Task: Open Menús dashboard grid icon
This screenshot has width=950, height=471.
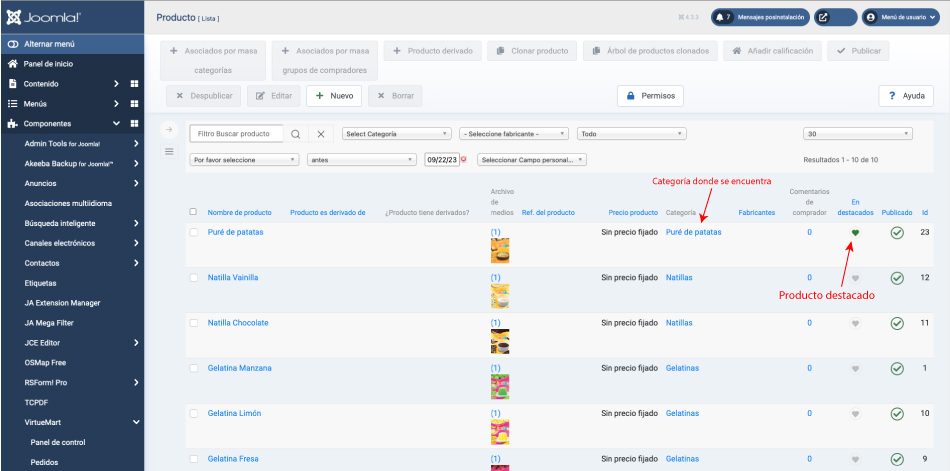Action: pyautogui.click(x=135, y=104)
